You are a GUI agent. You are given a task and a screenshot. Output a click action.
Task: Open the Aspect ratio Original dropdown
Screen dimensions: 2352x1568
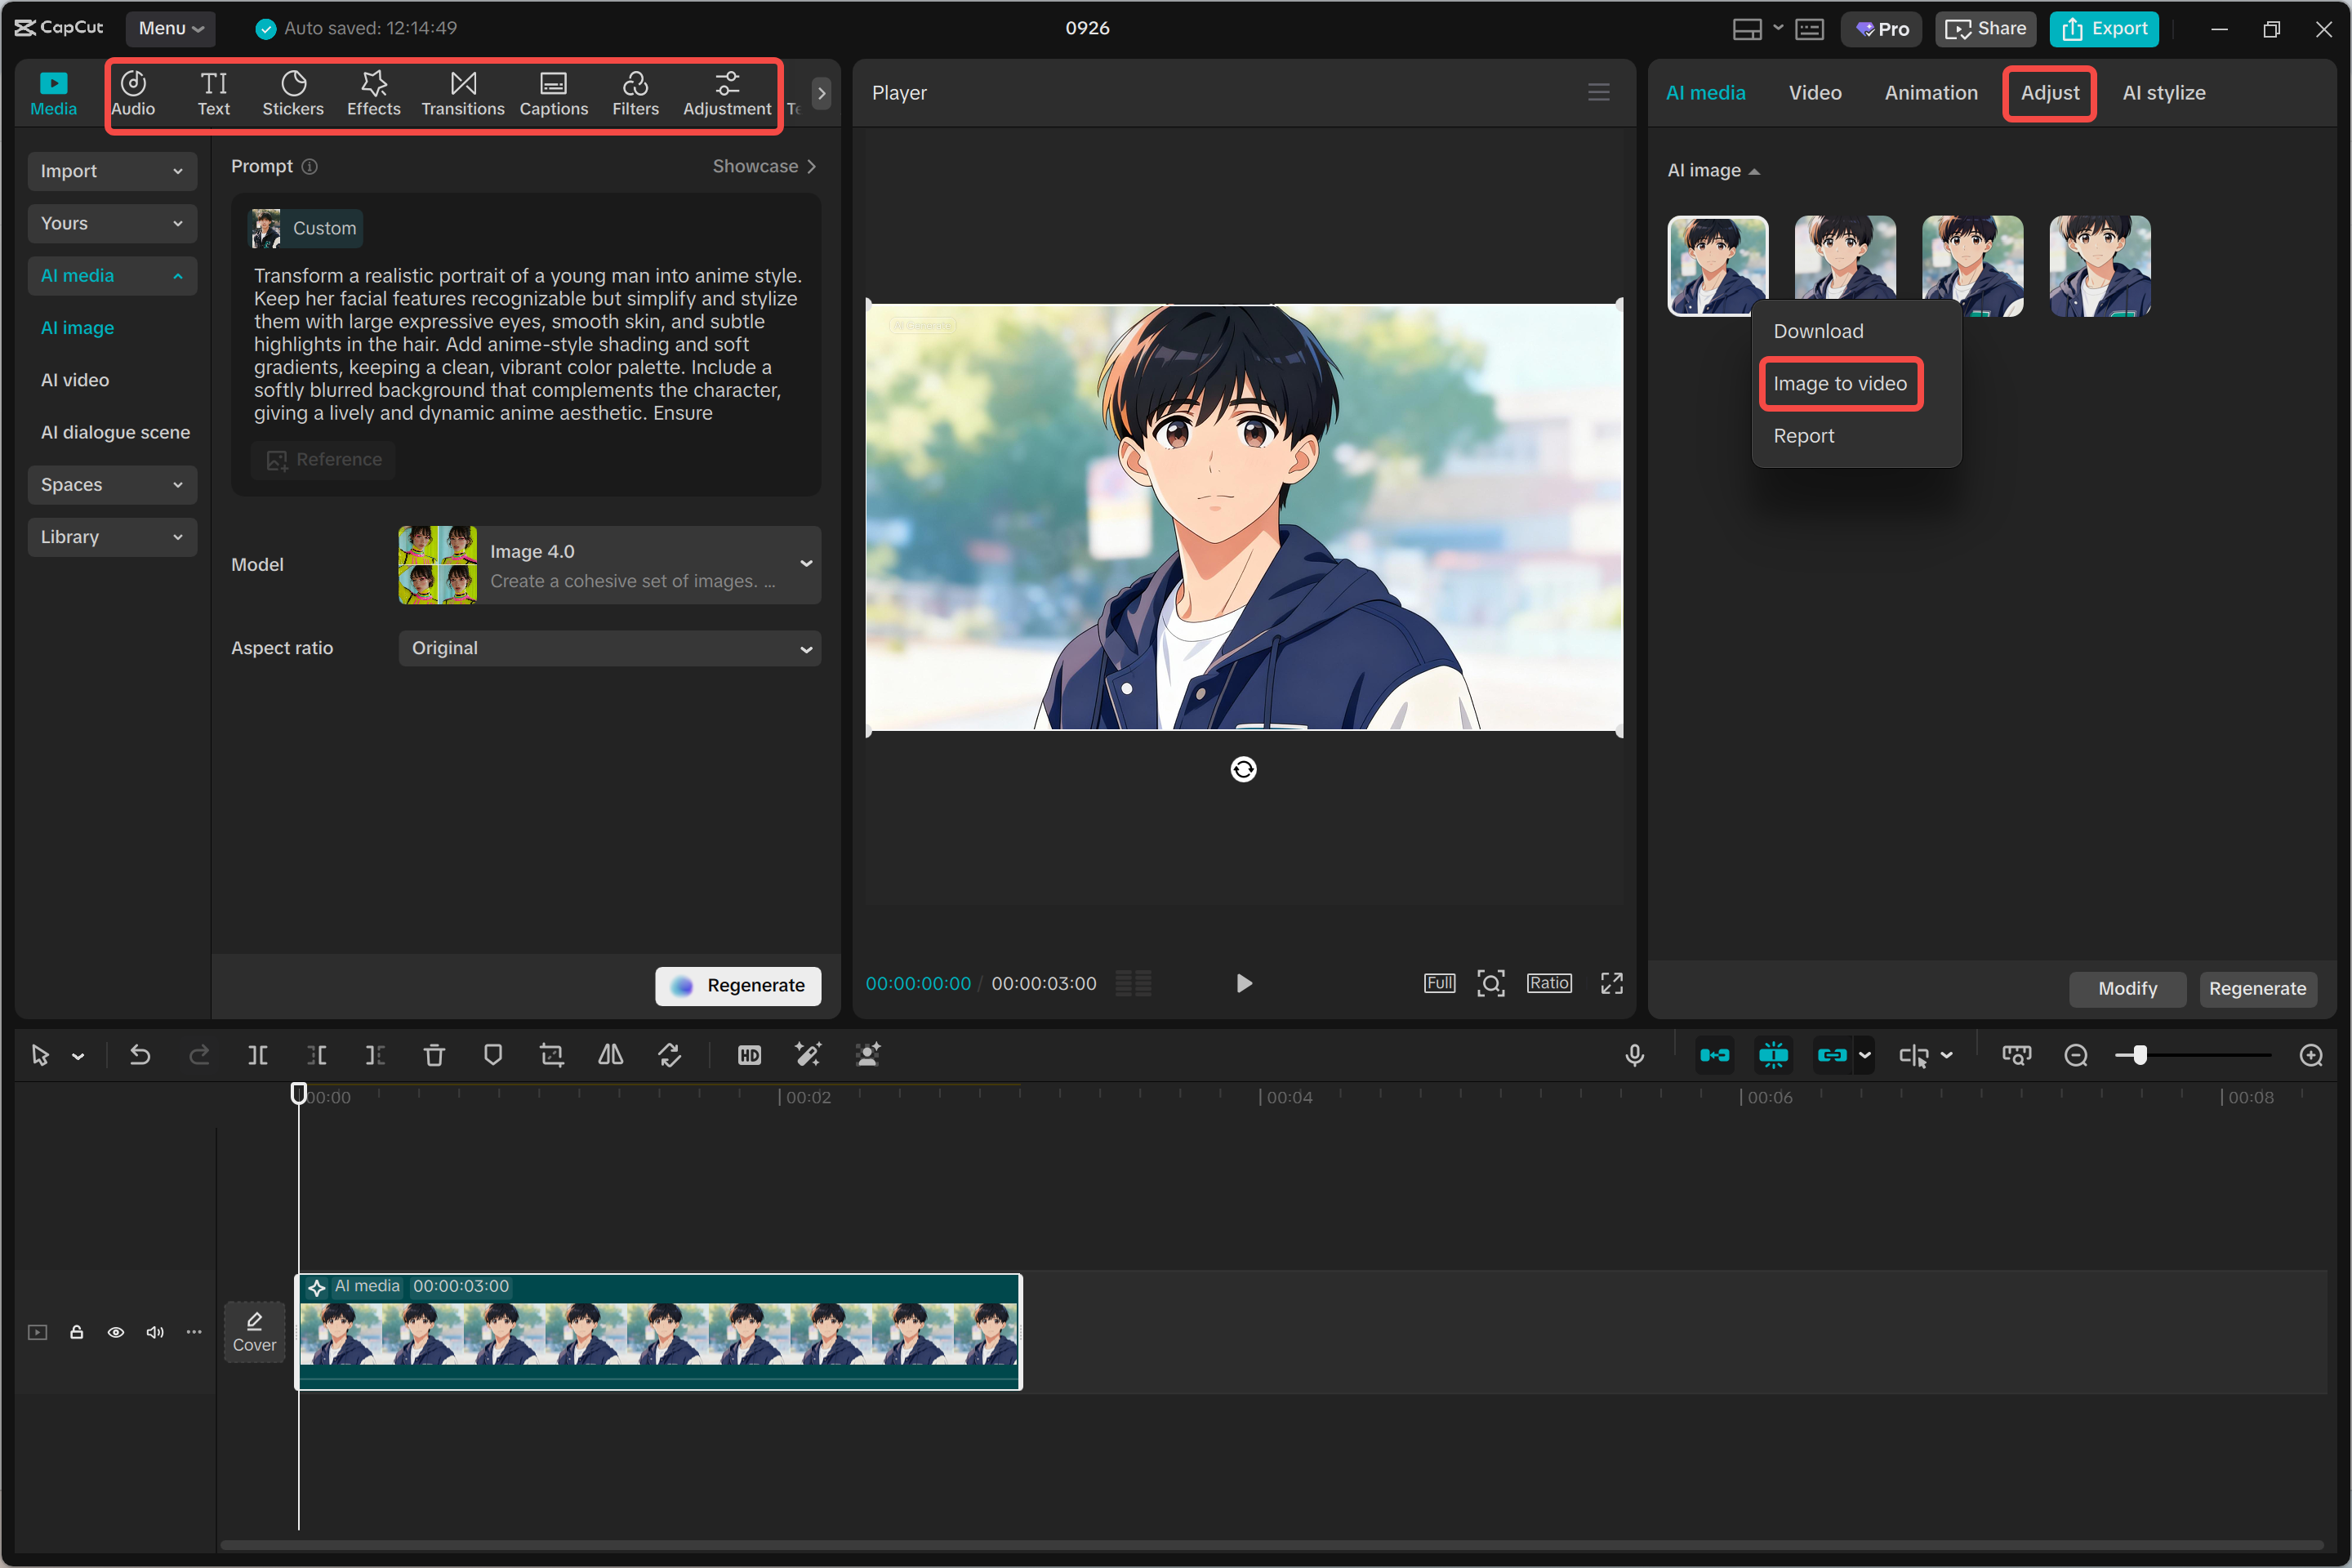pyautogui.click(x=609, y=648)
